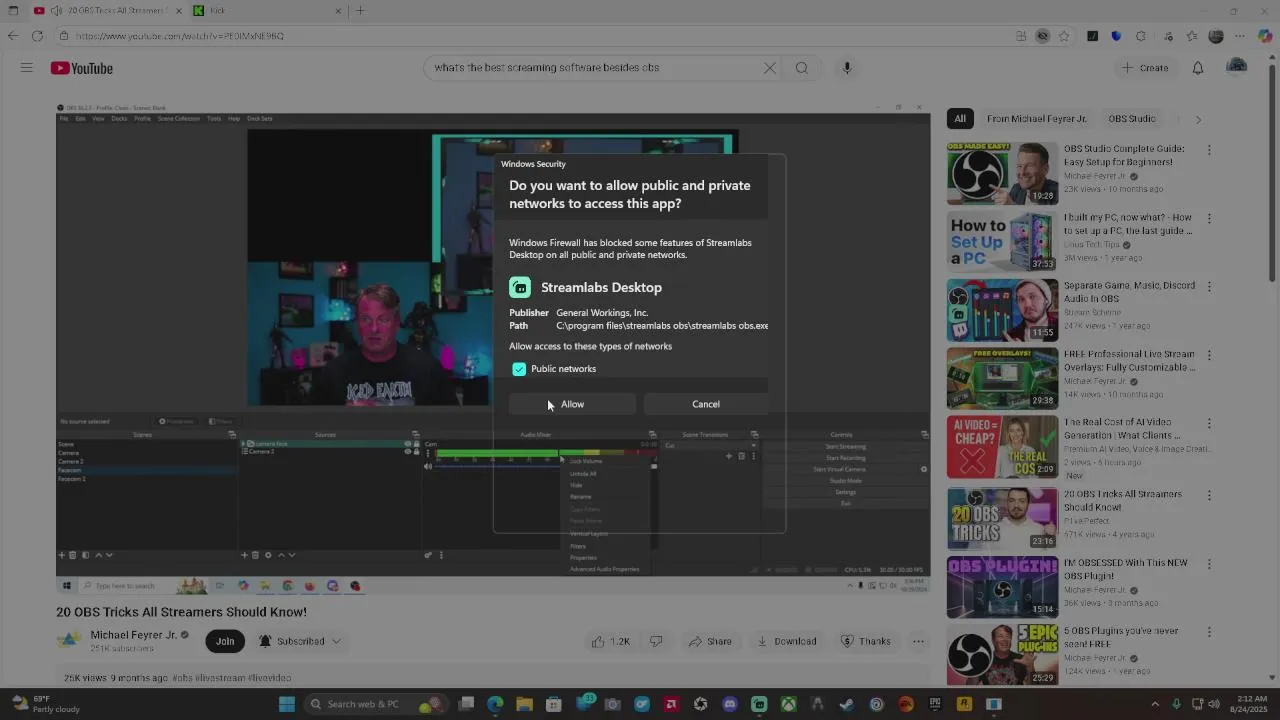
Task: Open the Bitwarden shield extension
Action: click(x=1116, y=36)
